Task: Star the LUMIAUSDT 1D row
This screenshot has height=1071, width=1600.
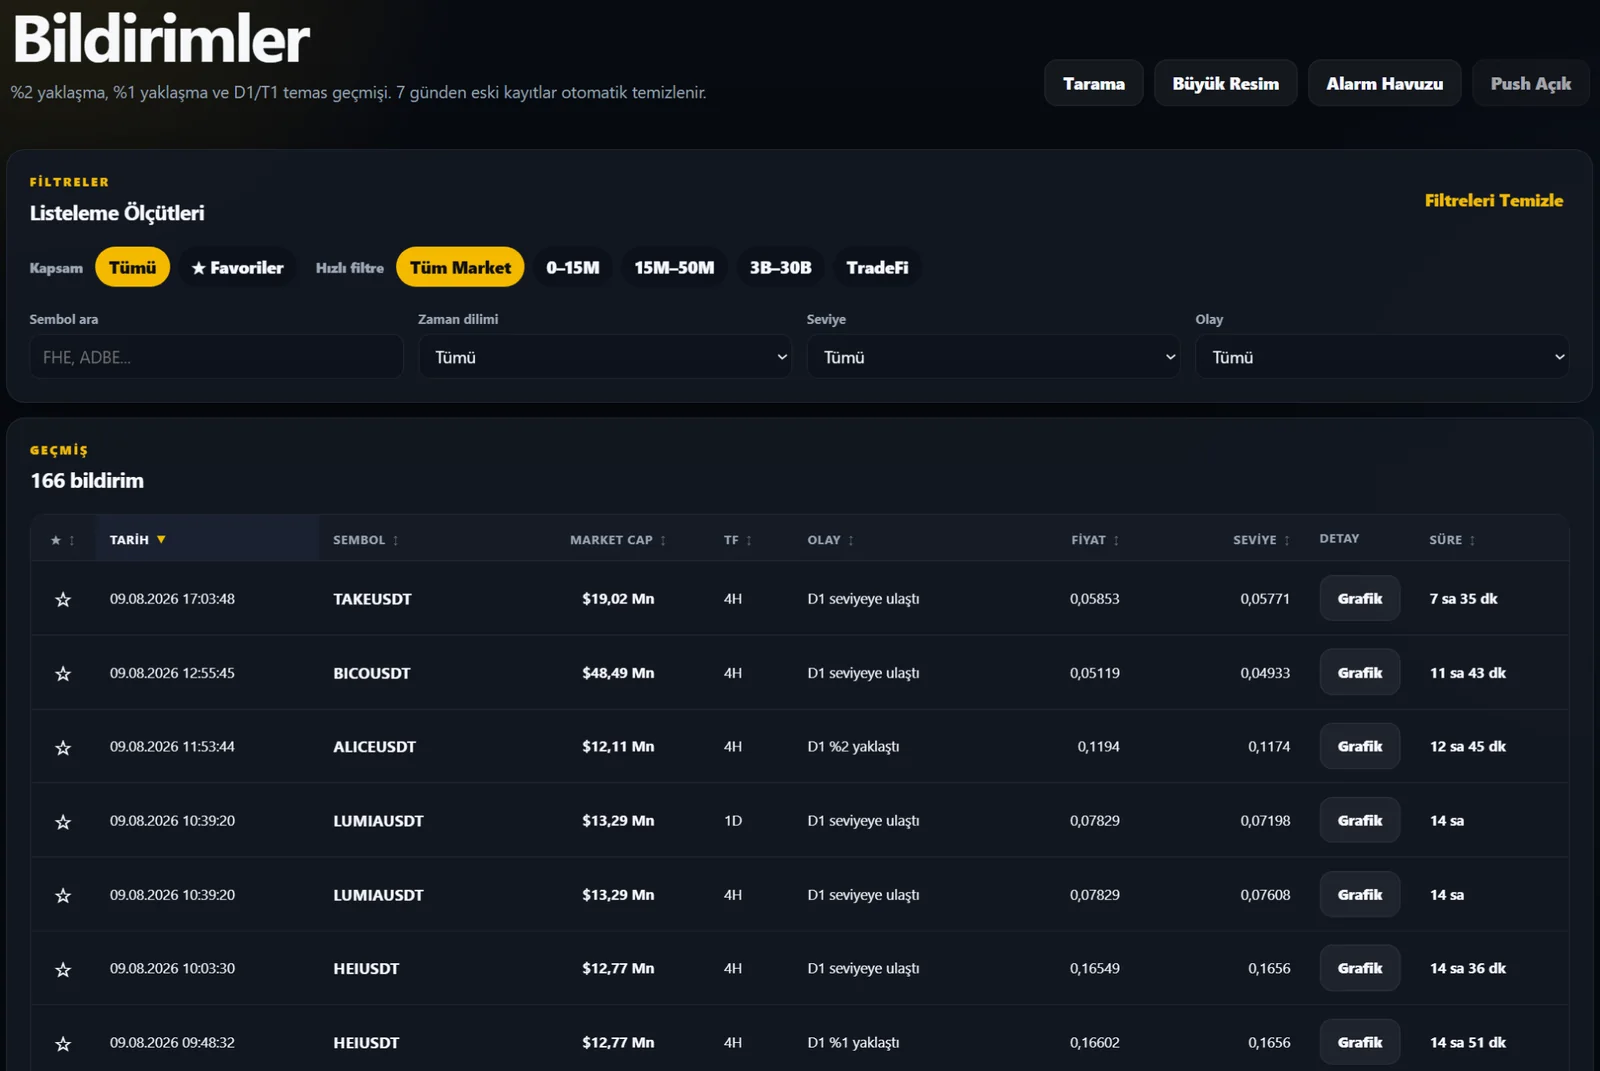Action: 63,821
